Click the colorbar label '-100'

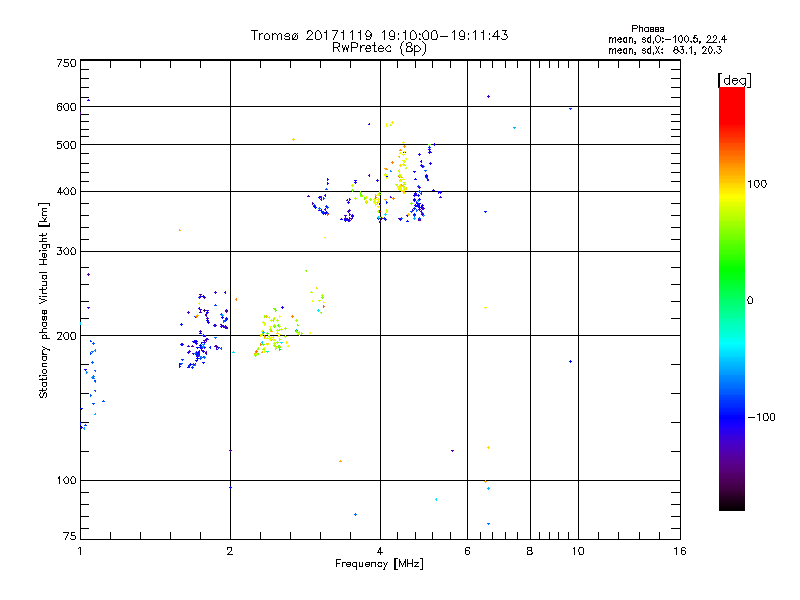click(761, 417)
